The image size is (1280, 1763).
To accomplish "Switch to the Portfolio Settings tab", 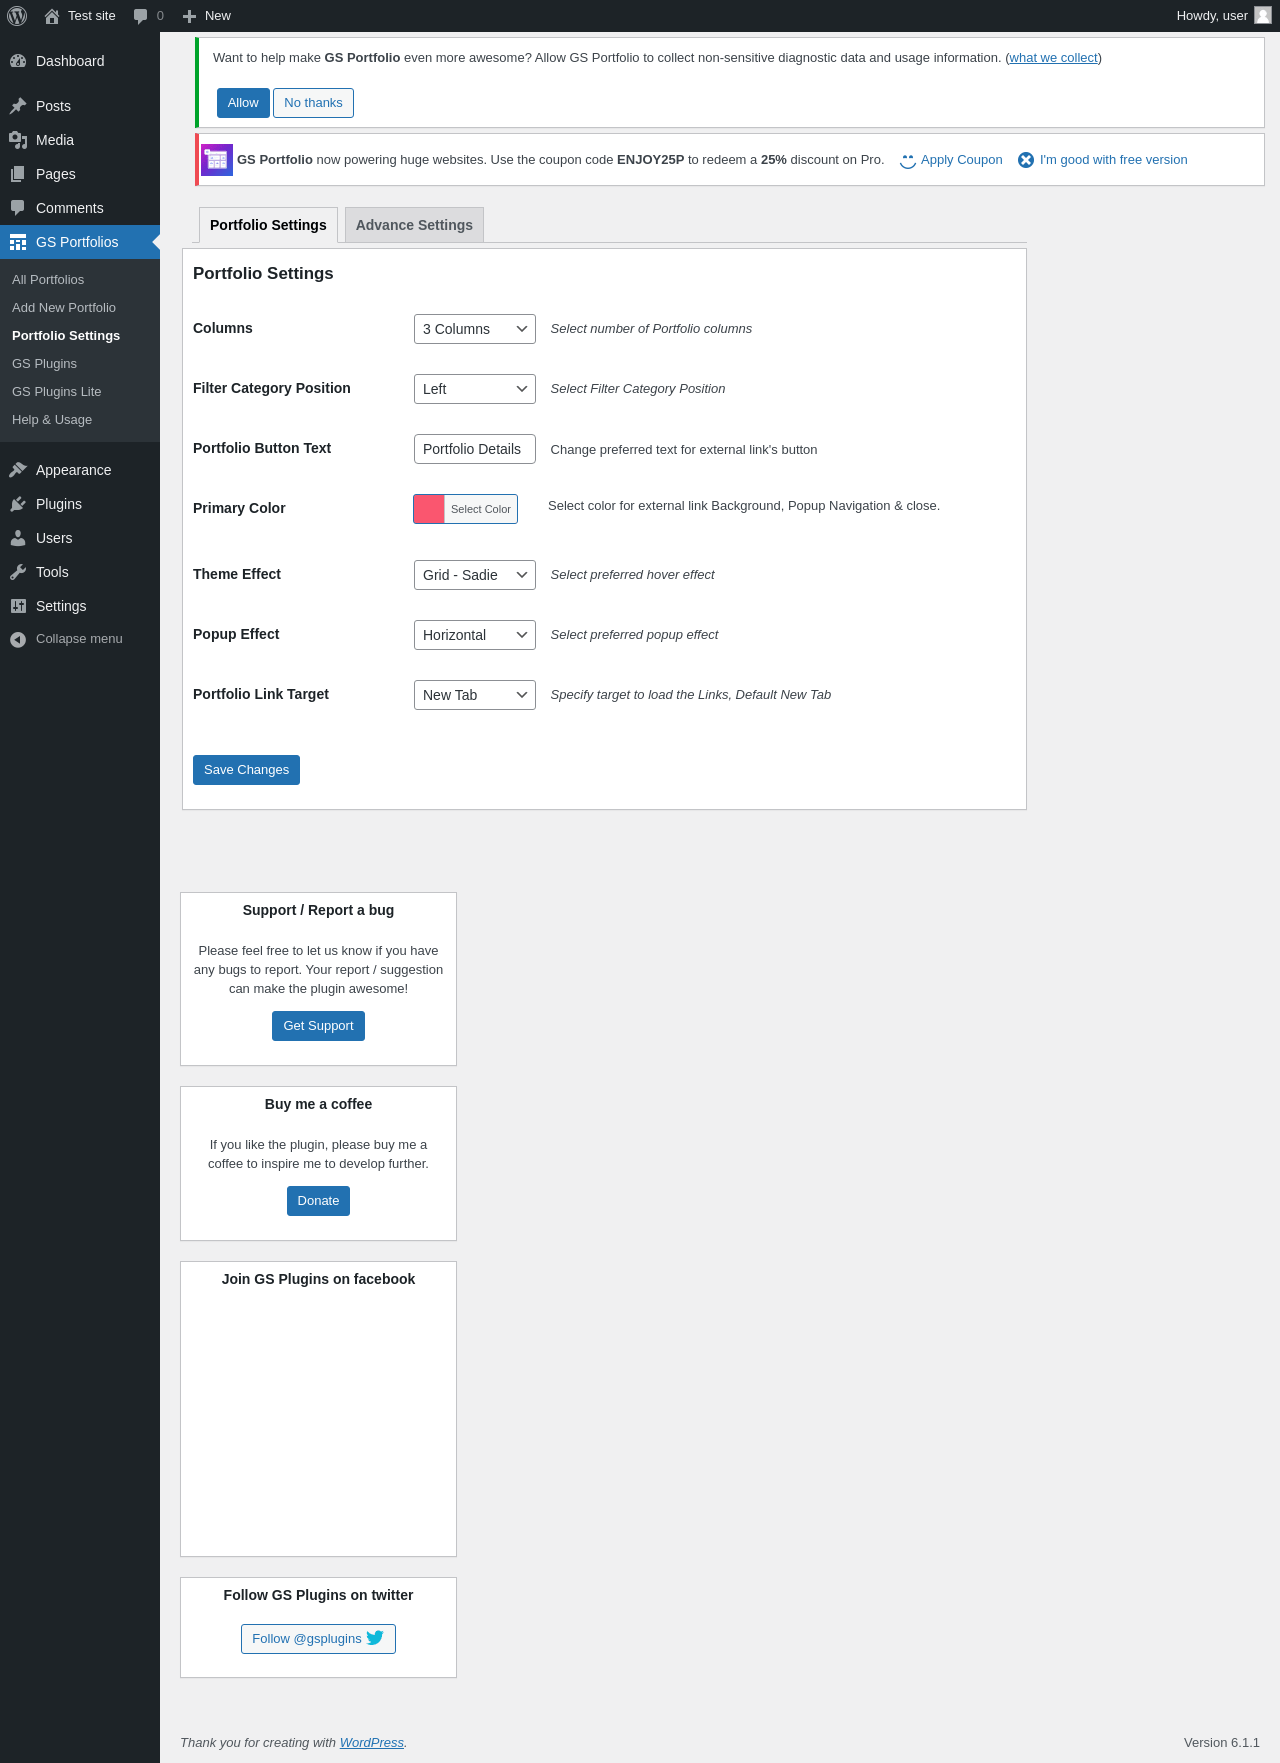I will pyautogui.click(x=268, y=225).
